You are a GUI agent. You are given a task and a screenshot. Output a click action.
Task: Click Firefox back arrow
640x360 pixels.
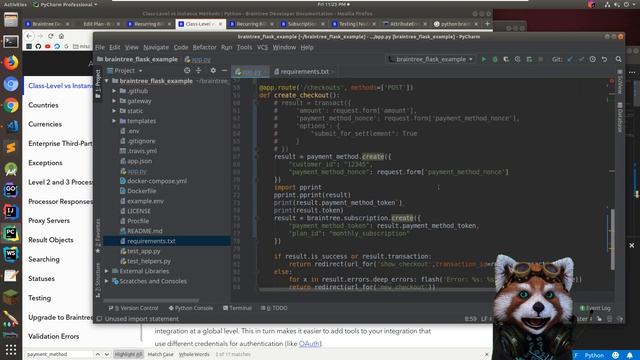pyautogui.click(x=29, y=36)
